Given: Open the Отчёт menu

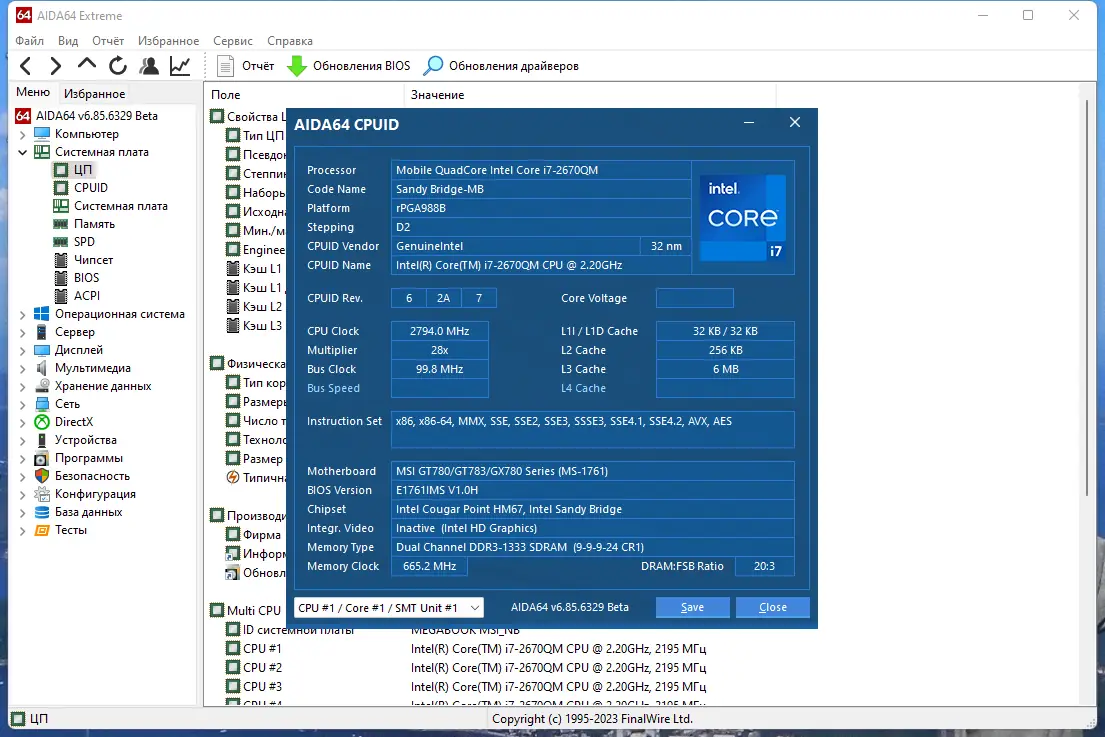Looking at the screenshot, I should [108, 41].
